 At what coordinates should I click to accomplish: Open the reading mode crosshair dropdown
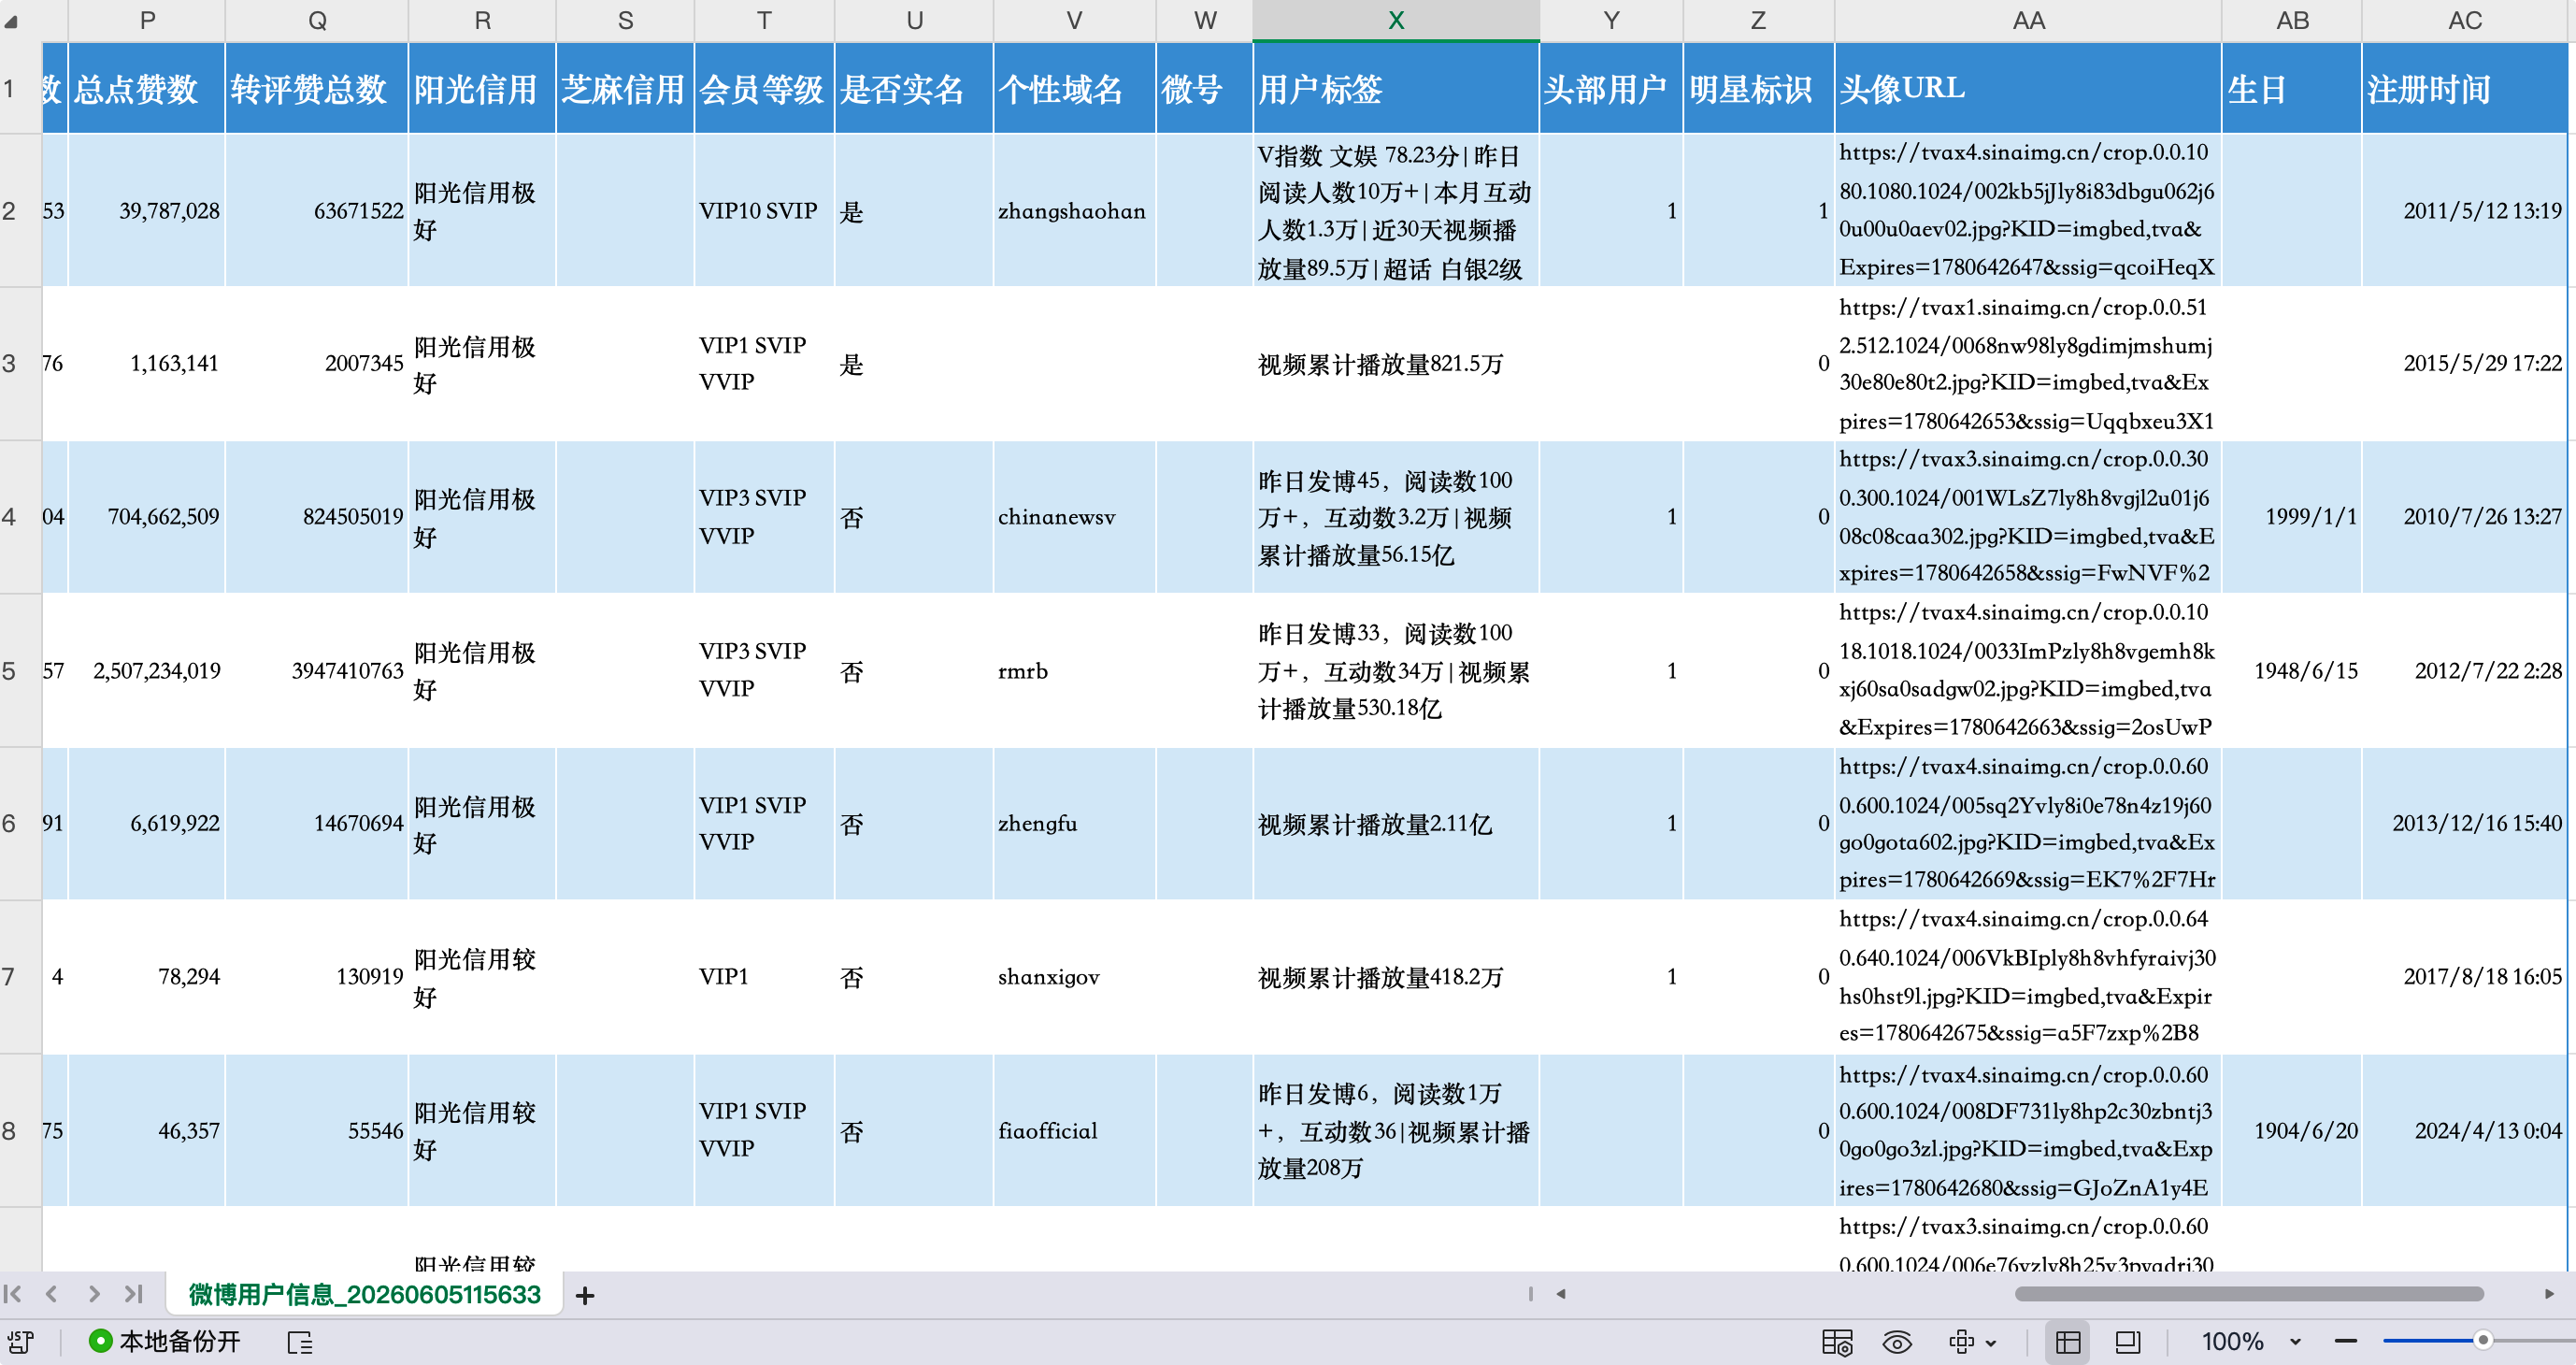pos(1972,1342)
